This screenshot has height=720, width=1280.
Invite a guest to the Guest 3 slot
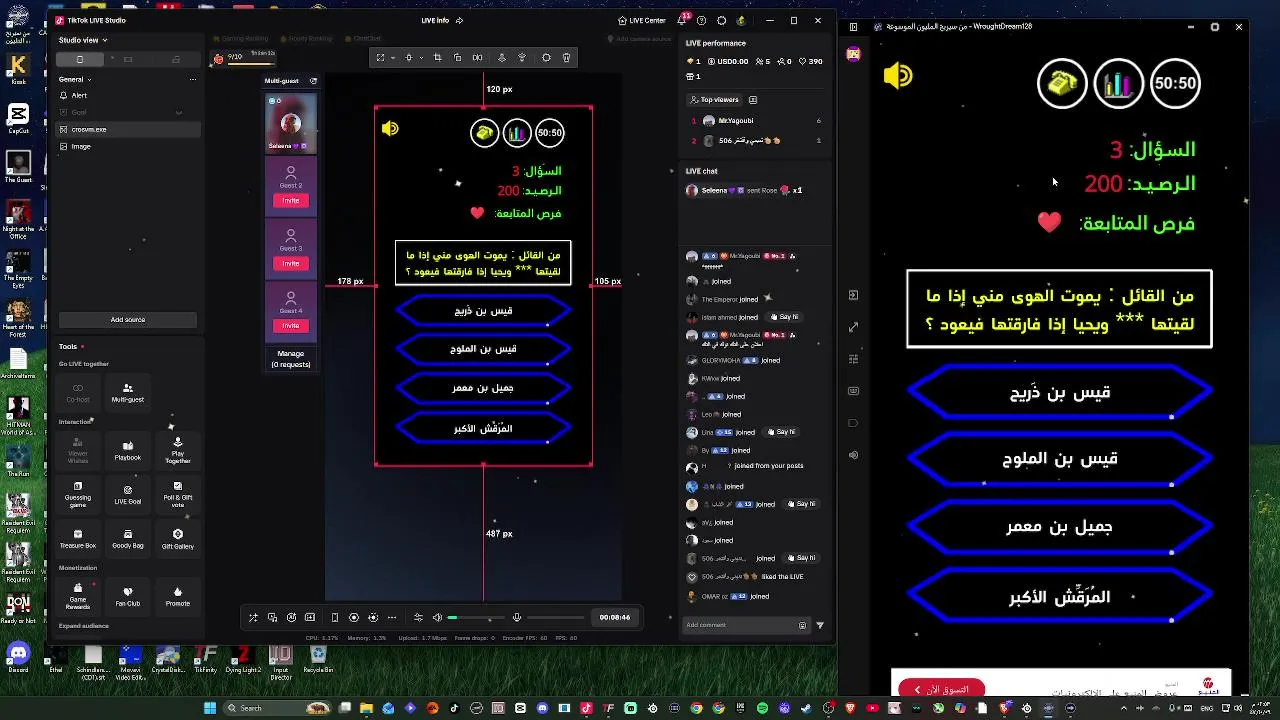point(290,263)
